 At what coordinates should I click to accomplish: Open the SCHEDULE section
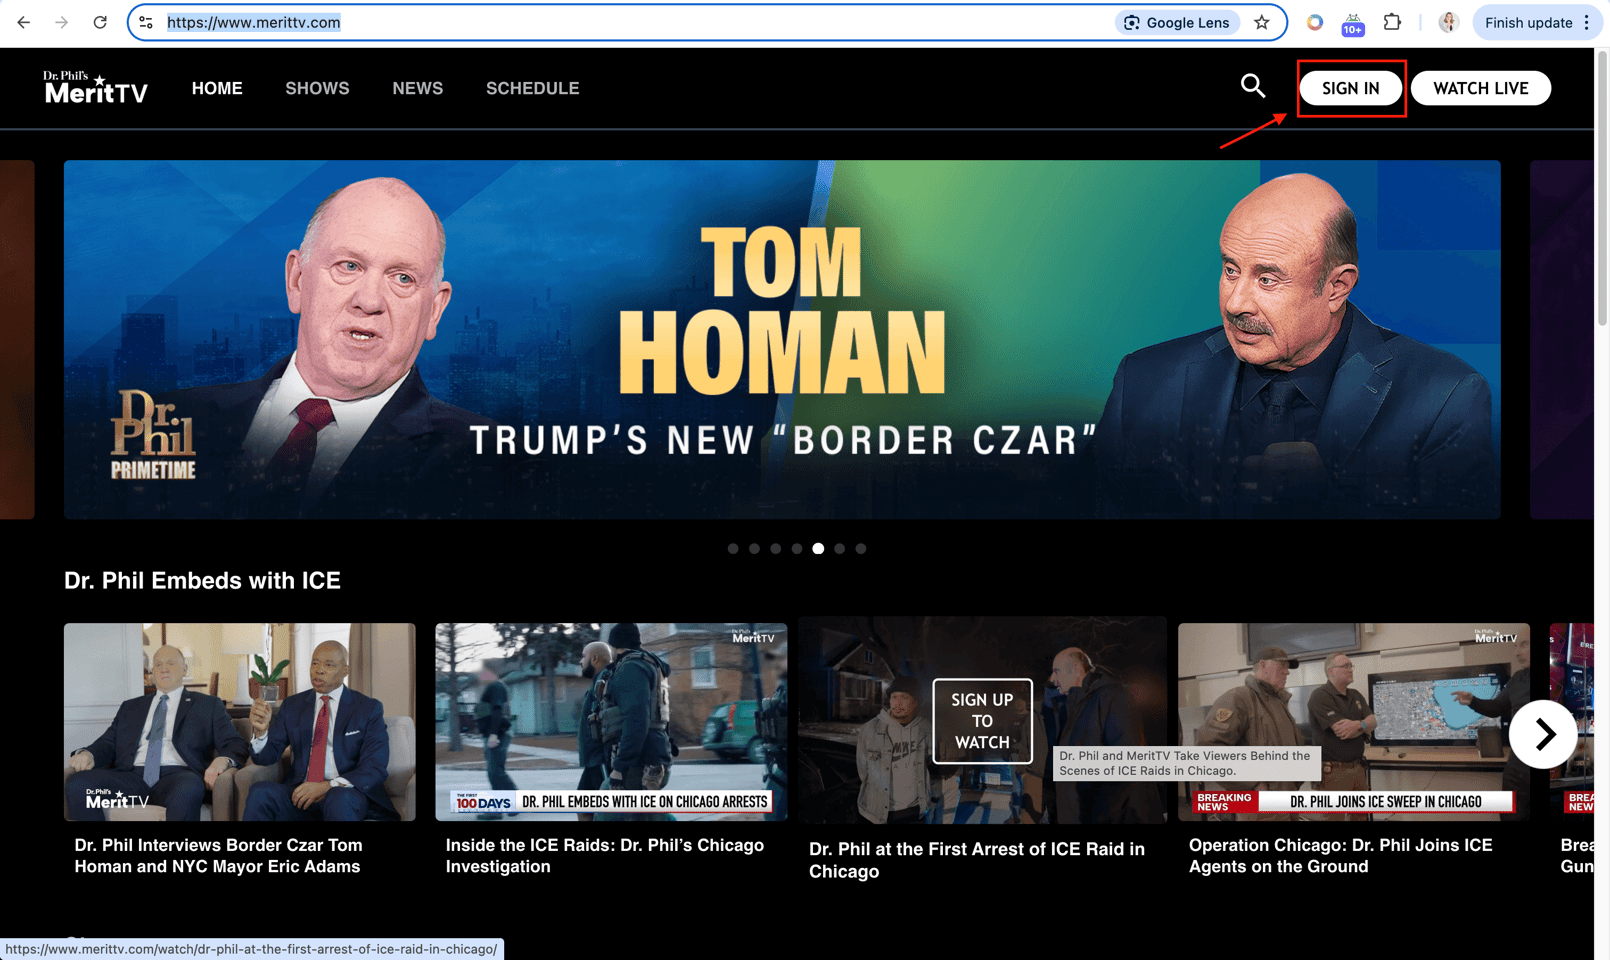pyautogui.click(x=532, y=88)
